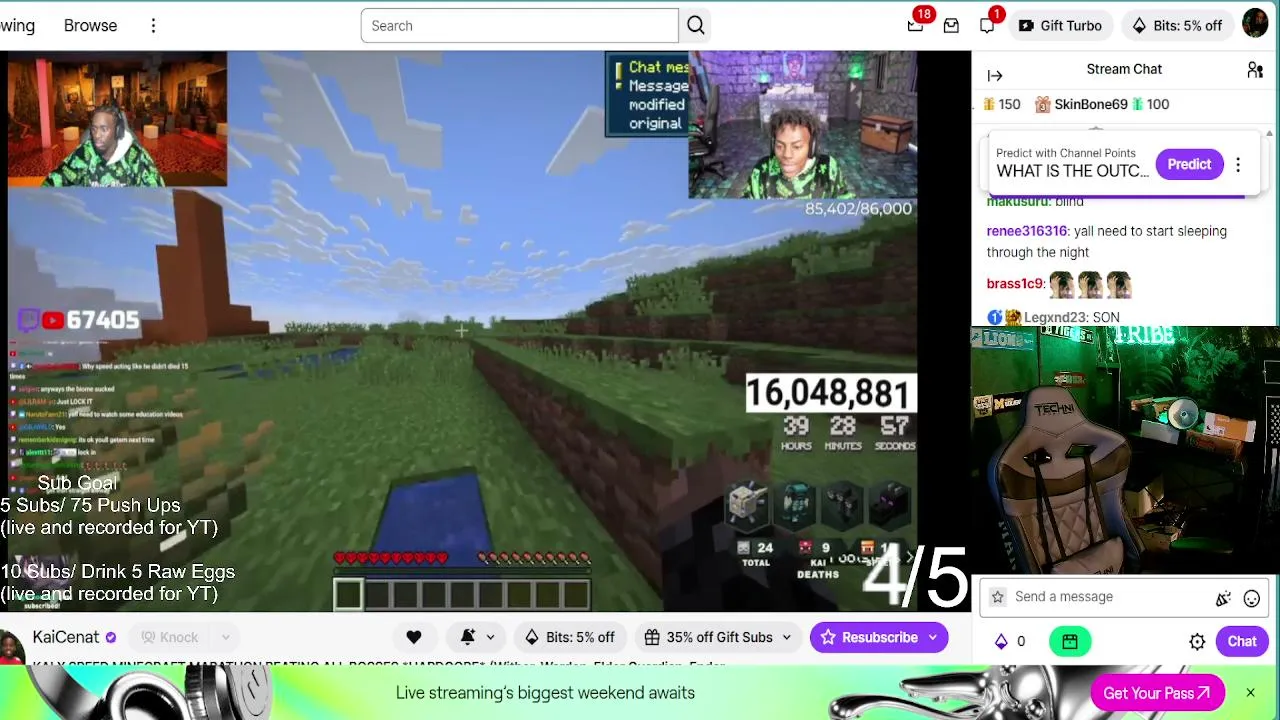Image resolution: width=1280 pixels, height=720 pixels.
Task: Close the Live streaming promo banner
Action: coord(1250,692)
